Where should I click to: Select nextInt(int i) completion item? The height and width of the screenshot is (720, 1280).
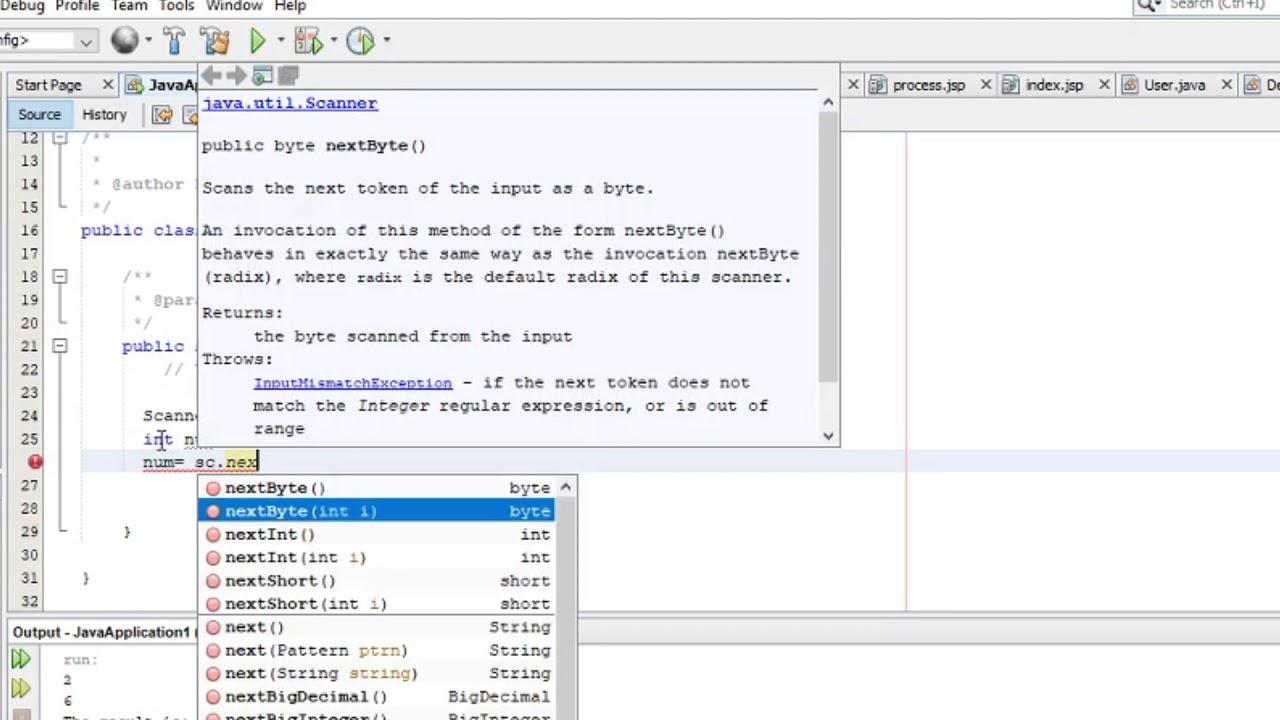coord(377,557)
